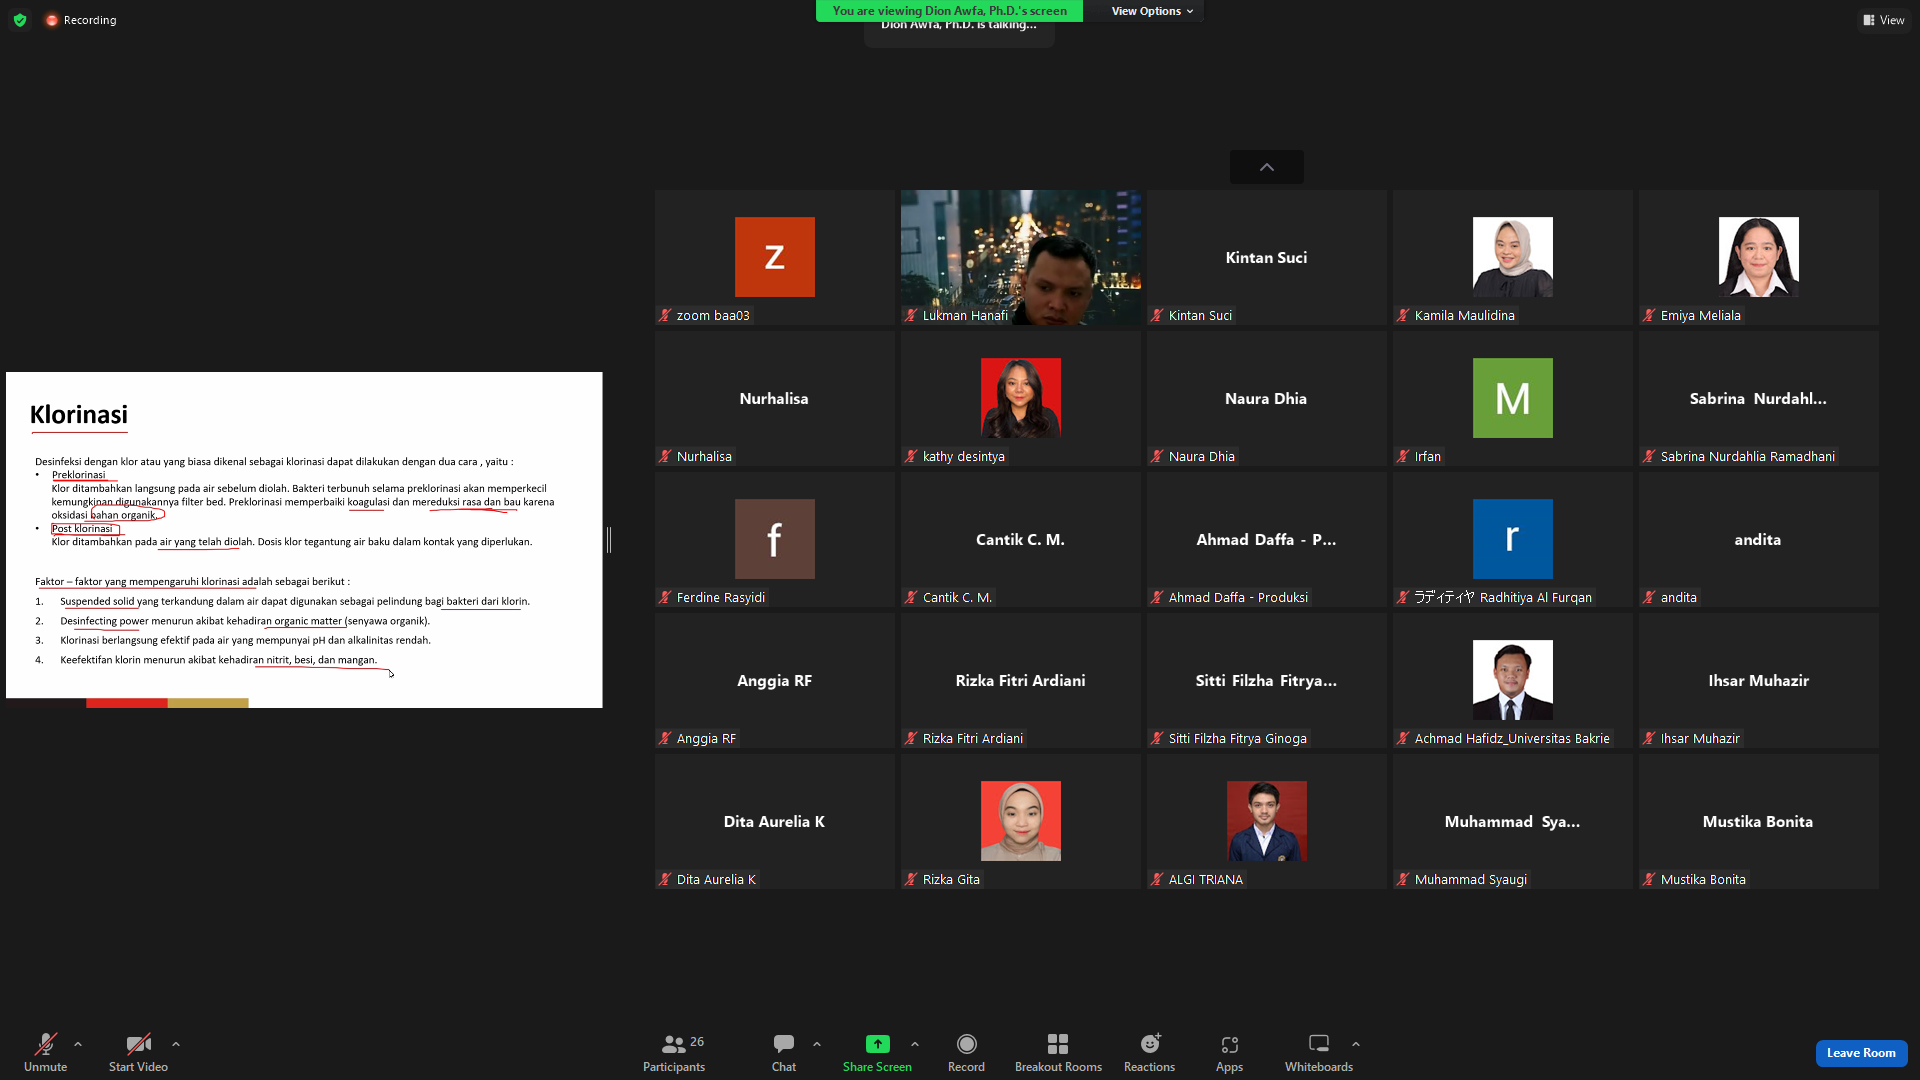Click the muted mic icon beside Dita Aurelia K

click(x=666, y=879)
